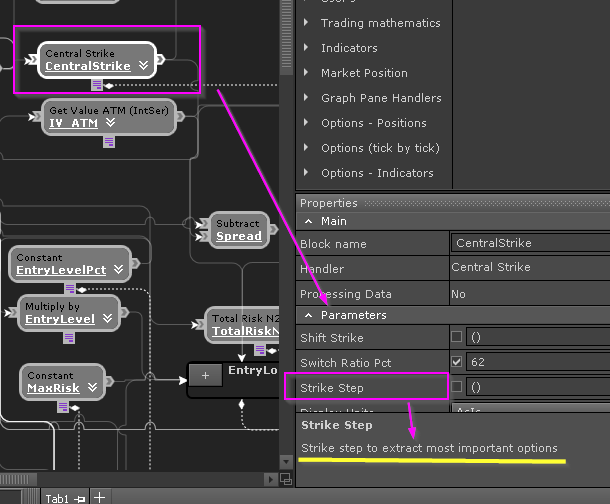Click the canvas horizontal scrollbar right arrow

click(268, 480)
